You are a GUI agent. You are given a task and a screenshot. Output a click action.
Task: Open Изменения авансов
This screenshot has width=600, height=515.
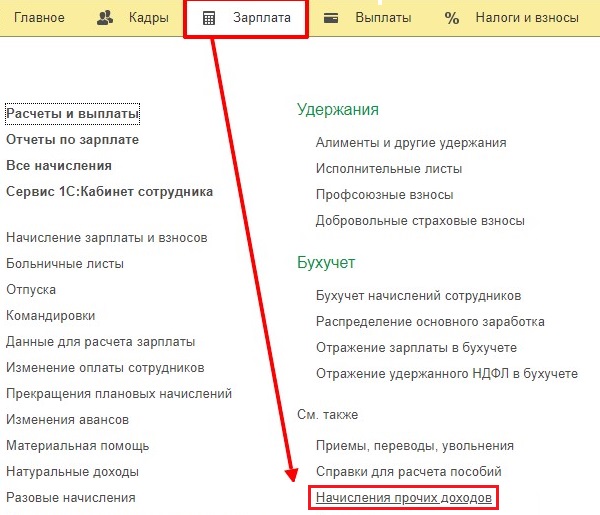point(67,420)
